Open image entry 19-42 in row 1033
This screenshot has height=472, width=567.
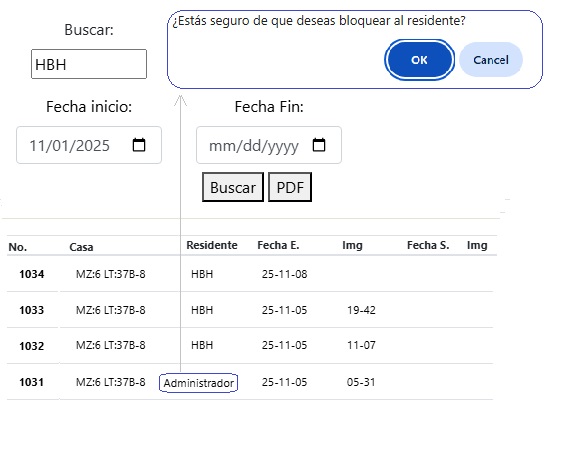tap(361, 310)
